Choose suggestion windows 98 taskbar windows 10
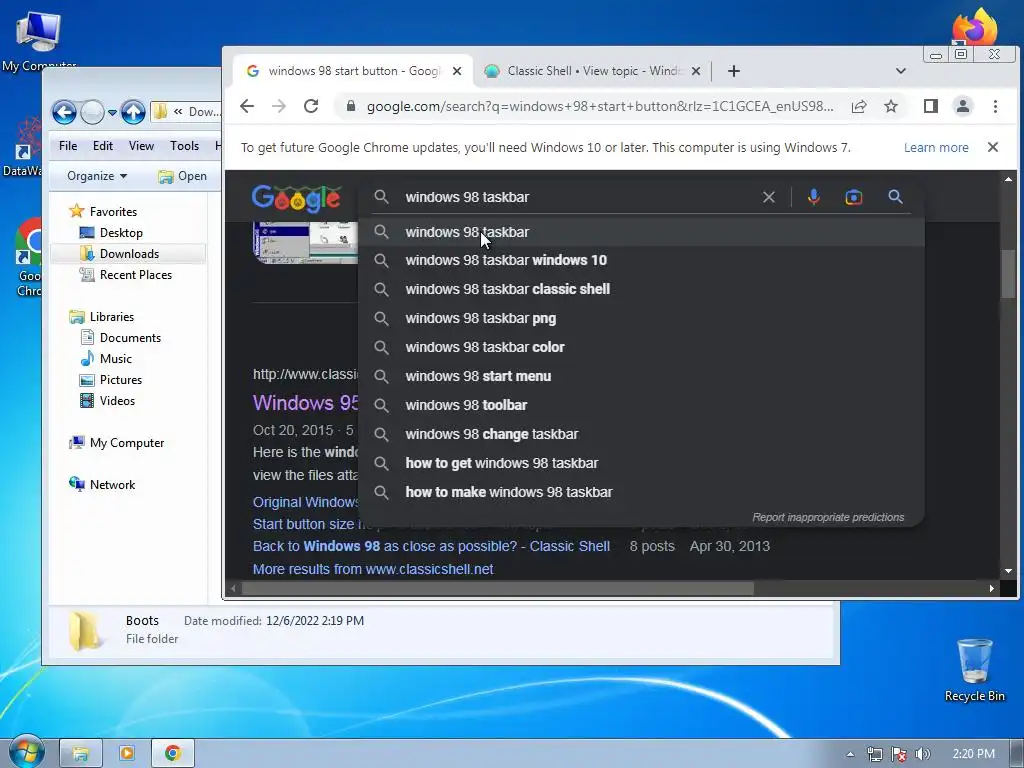This screenshot has height=768, width=1024. tap(641, 260)
